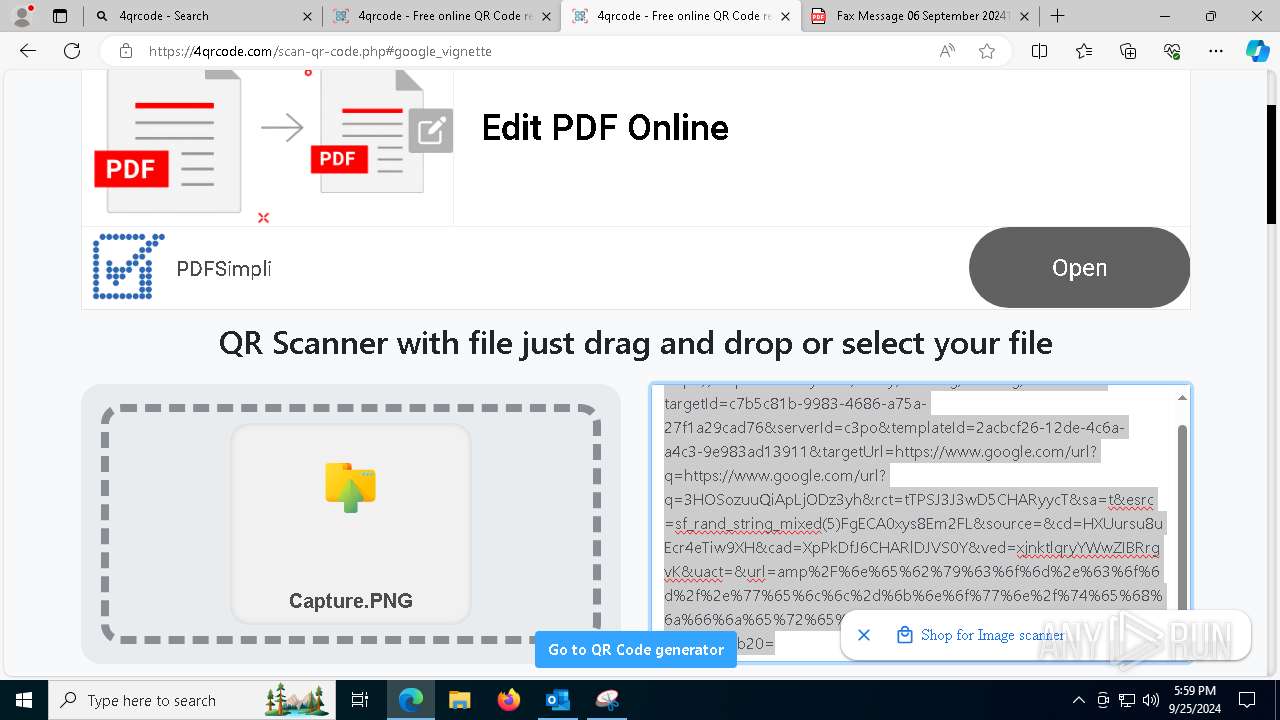This screenshot has height=720, width=1280.
Task: Open Shop for Image scanner
Action: tap(981, 635)
